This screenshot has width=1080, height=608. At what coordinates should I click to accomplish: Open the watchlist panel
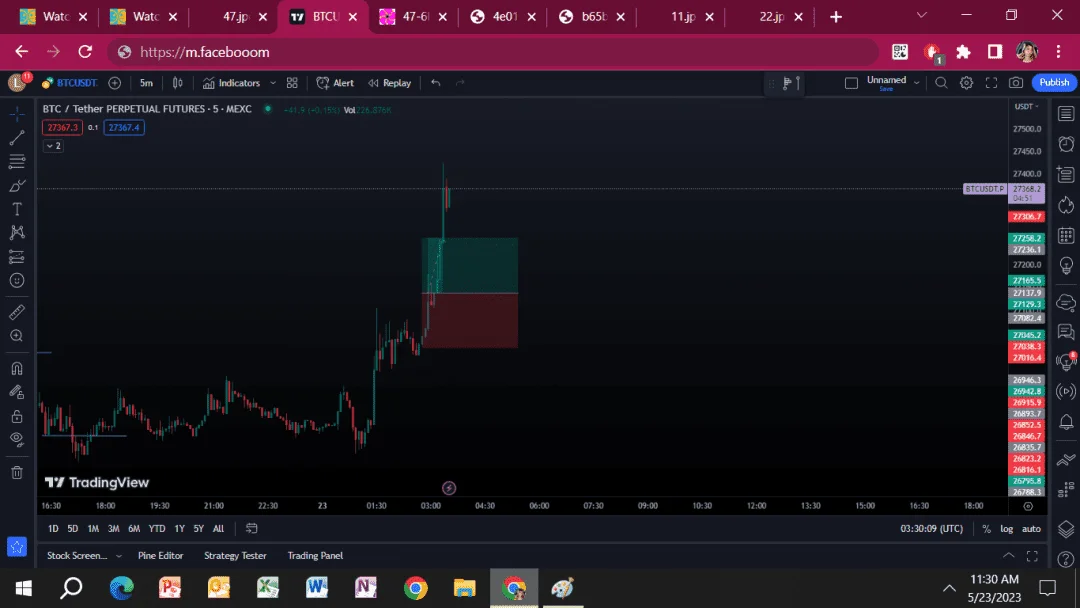tap(1066, 114)
